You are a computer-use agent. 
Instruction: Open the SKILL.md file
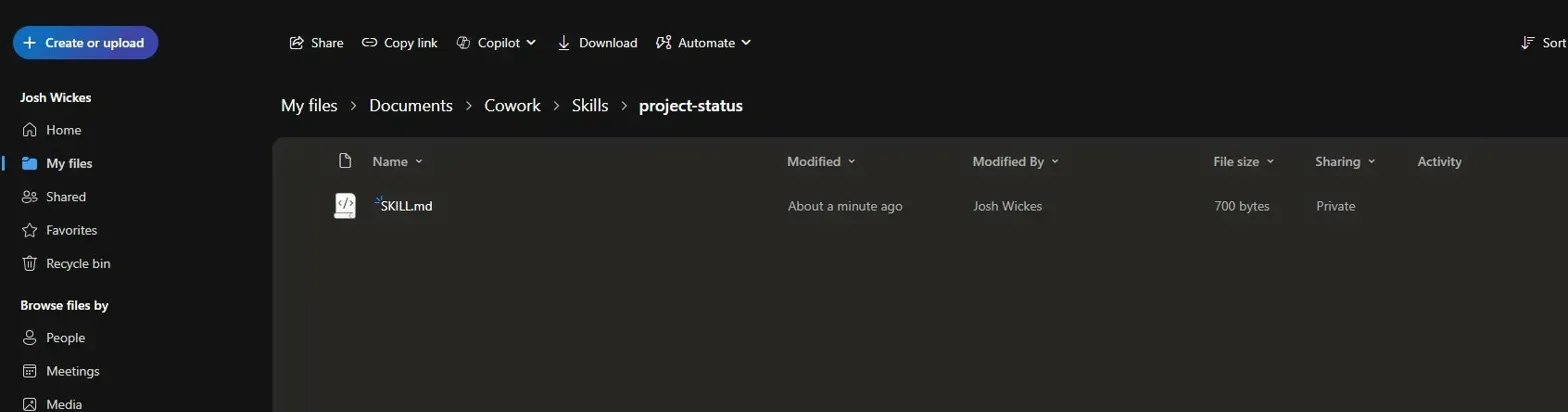coord(406,206)
